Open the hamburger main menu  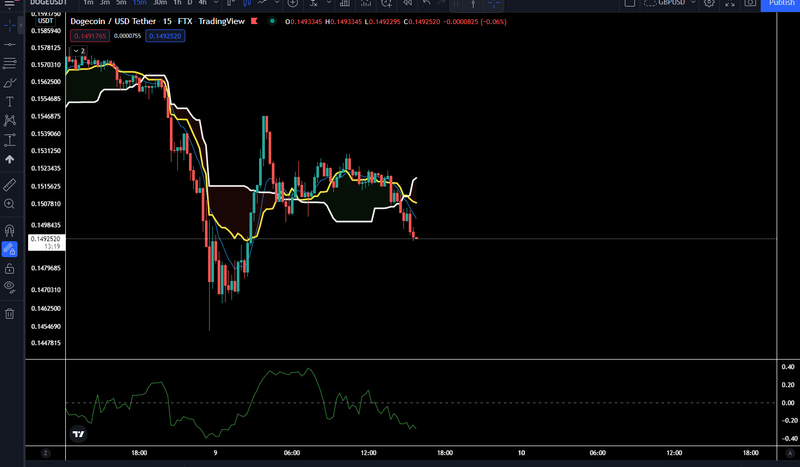coord(9,4)
